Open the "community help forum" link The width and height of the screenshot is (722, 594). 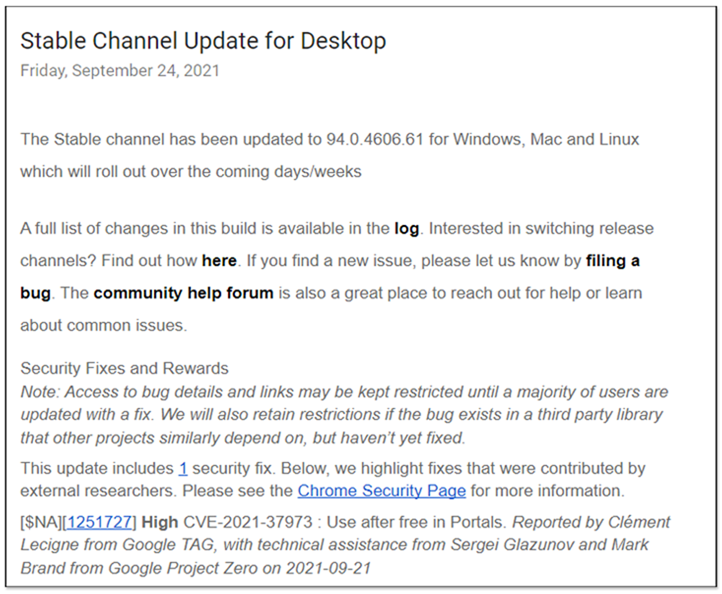click(184, 293)
